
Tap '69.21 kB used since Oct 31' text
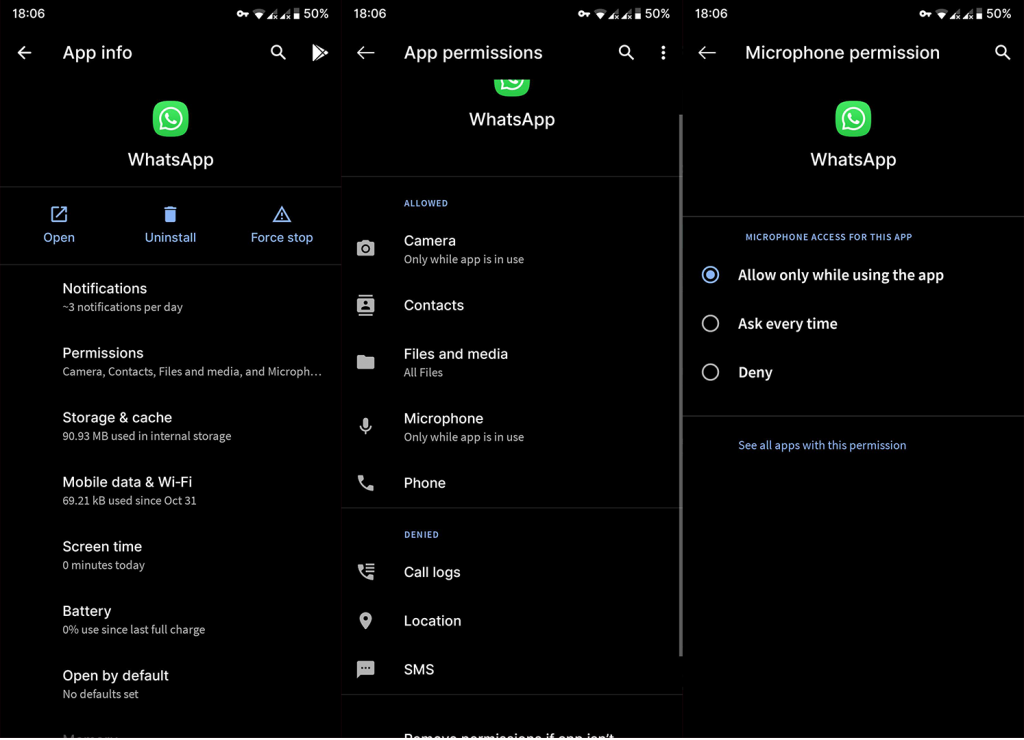(x=129, y=500)
